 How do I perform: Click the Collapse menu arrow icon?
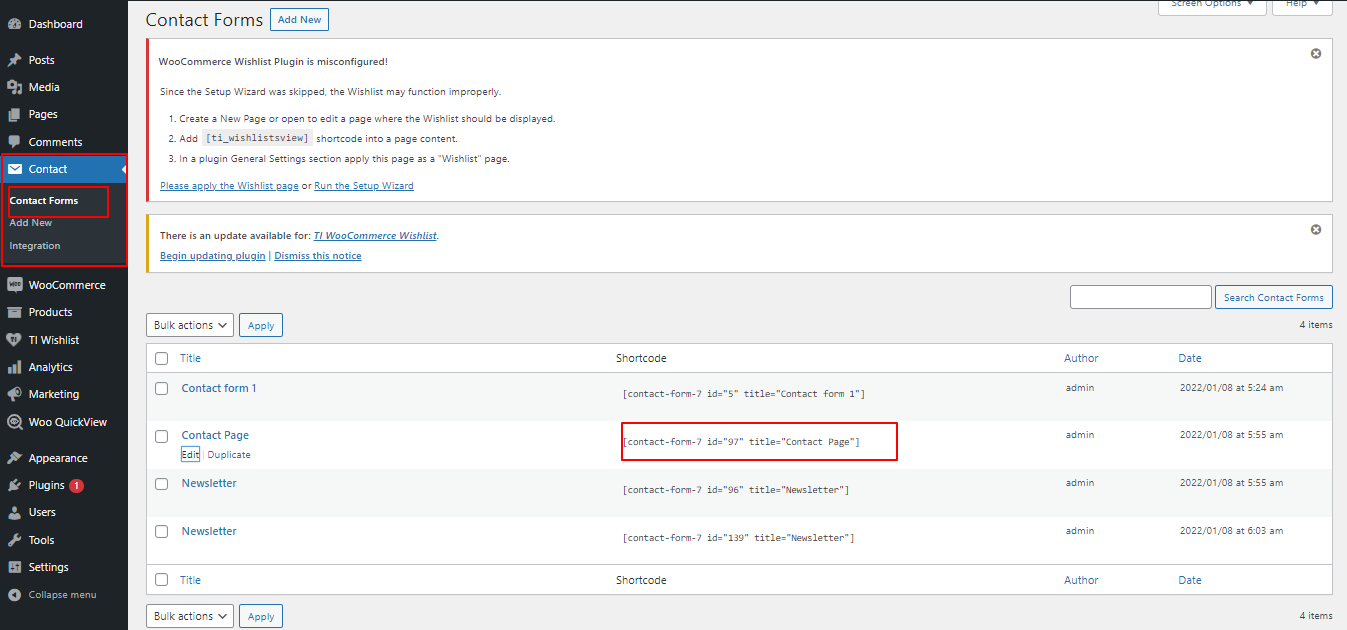click(15, 595)
